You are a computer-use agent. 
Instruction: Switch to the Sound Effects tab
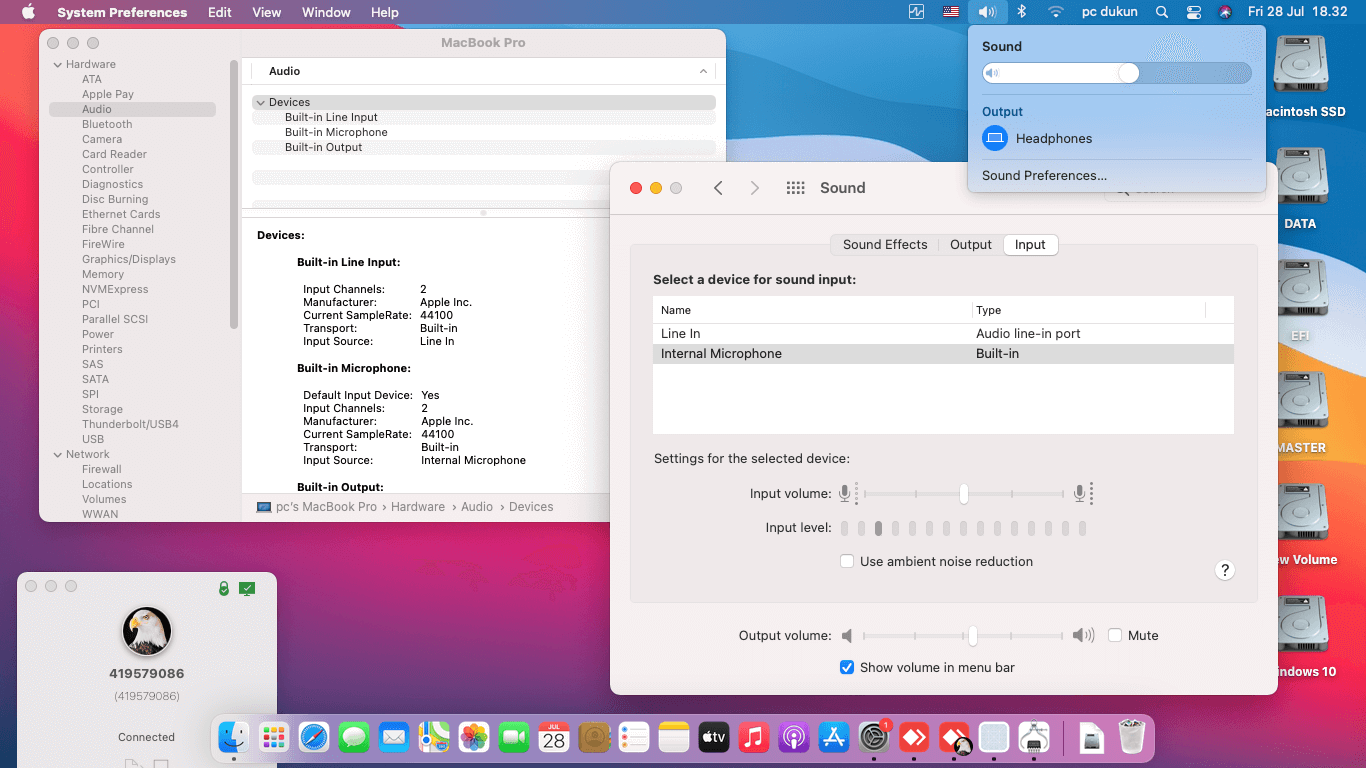coord(885,245)
